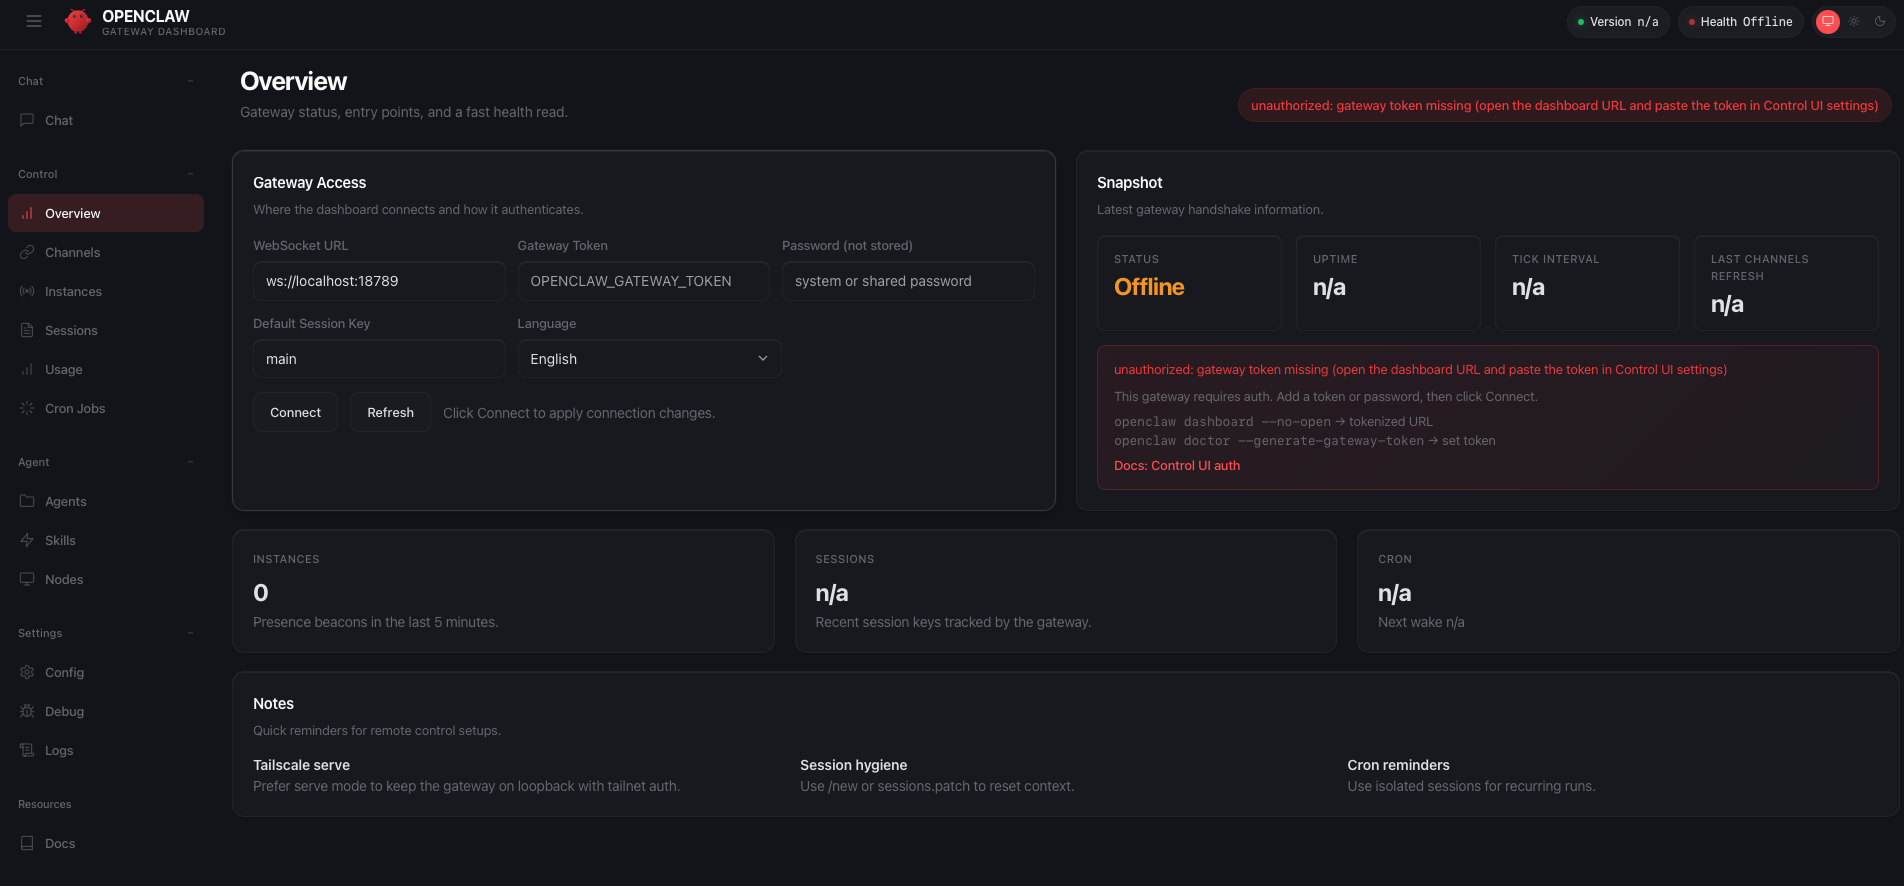The height and width of the screenshot is (886, 1904).
Task: Click the Sessions document icon
Action: 27,330
